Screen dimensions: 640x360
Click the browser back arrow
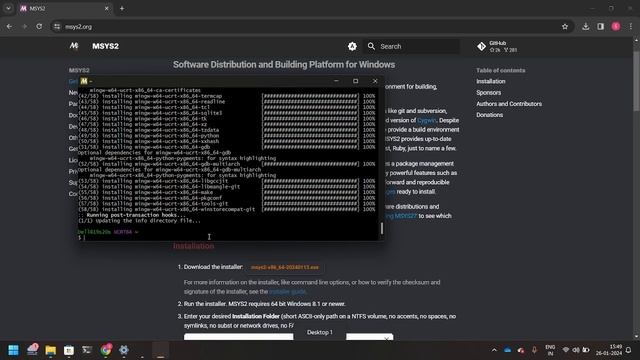(9, 27)
